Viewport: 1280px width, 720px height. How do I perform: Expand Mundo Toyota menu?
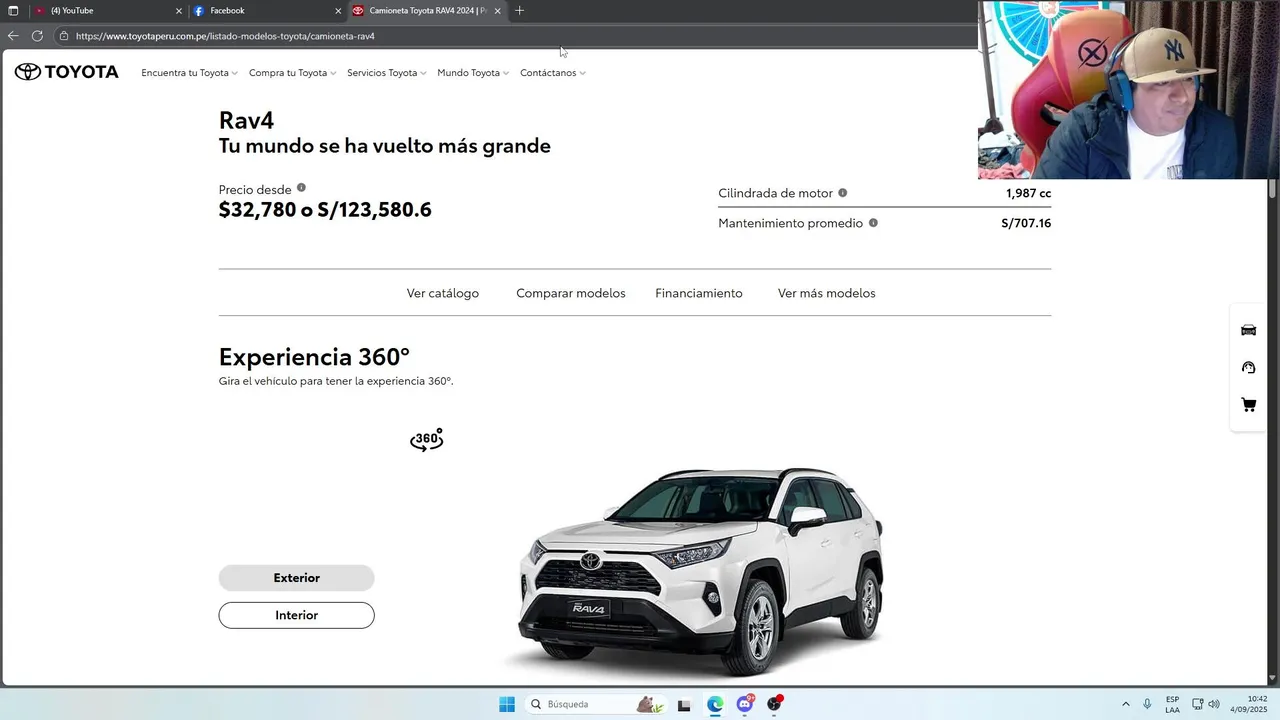point(473,73)
